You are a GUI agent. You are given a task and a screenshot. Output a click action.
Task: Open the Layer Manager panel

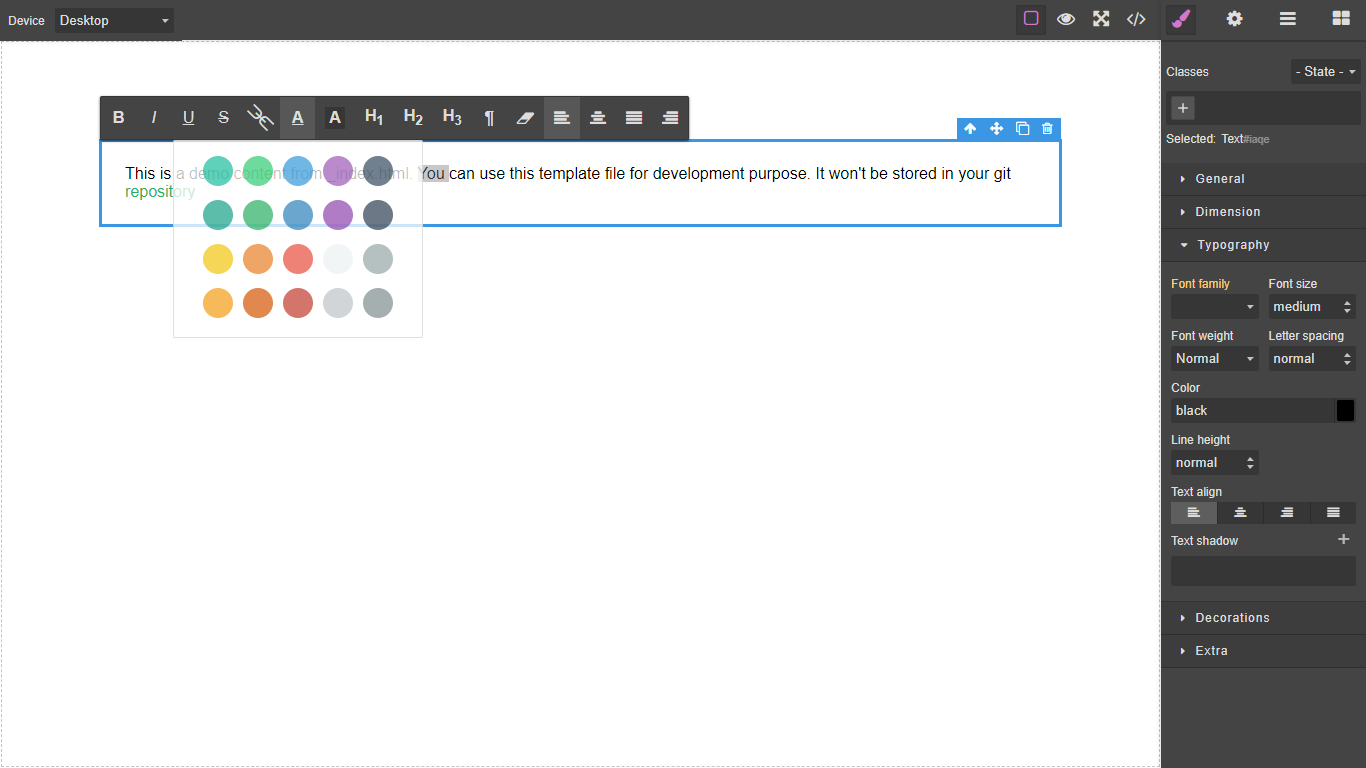coord(1287,19)
